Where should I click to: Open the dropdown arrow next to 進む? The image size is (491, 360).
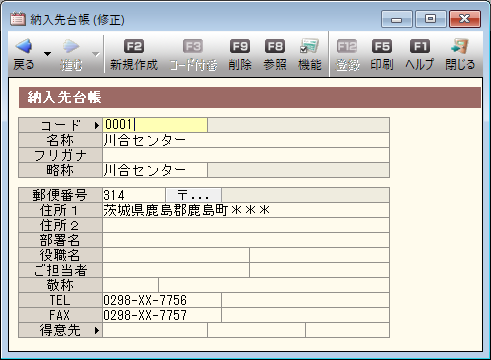(96, 54)
